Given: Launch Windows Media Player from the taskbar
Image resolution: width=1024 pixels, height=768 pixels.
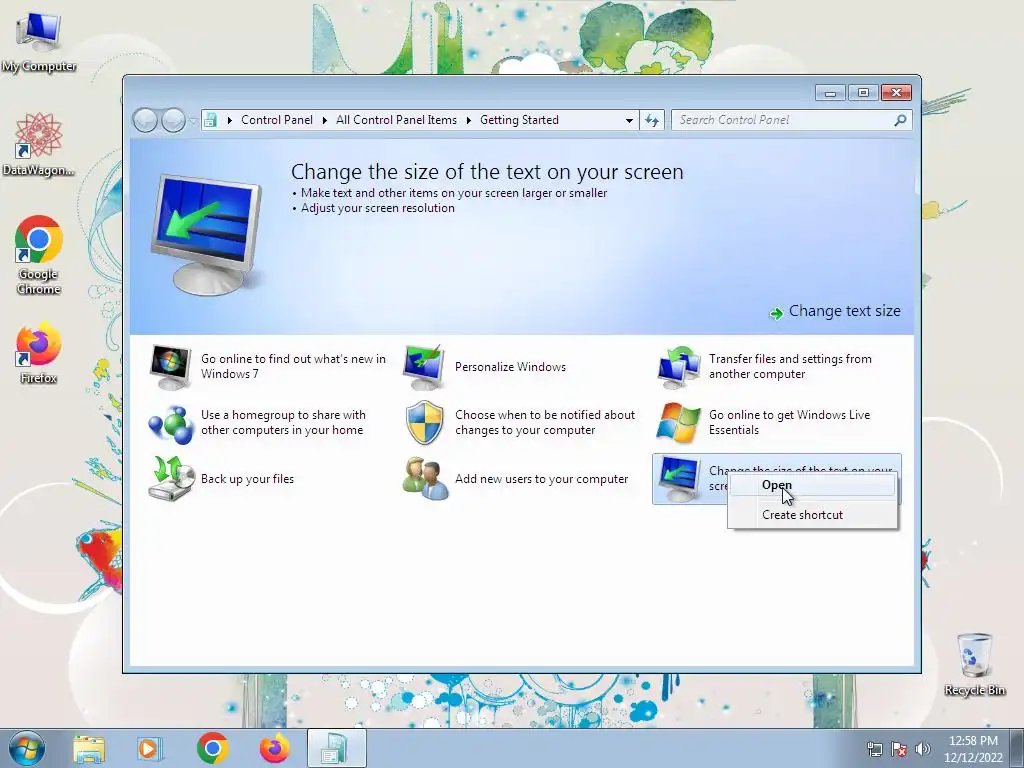Looking at the screenshot, I should point(150,749).
